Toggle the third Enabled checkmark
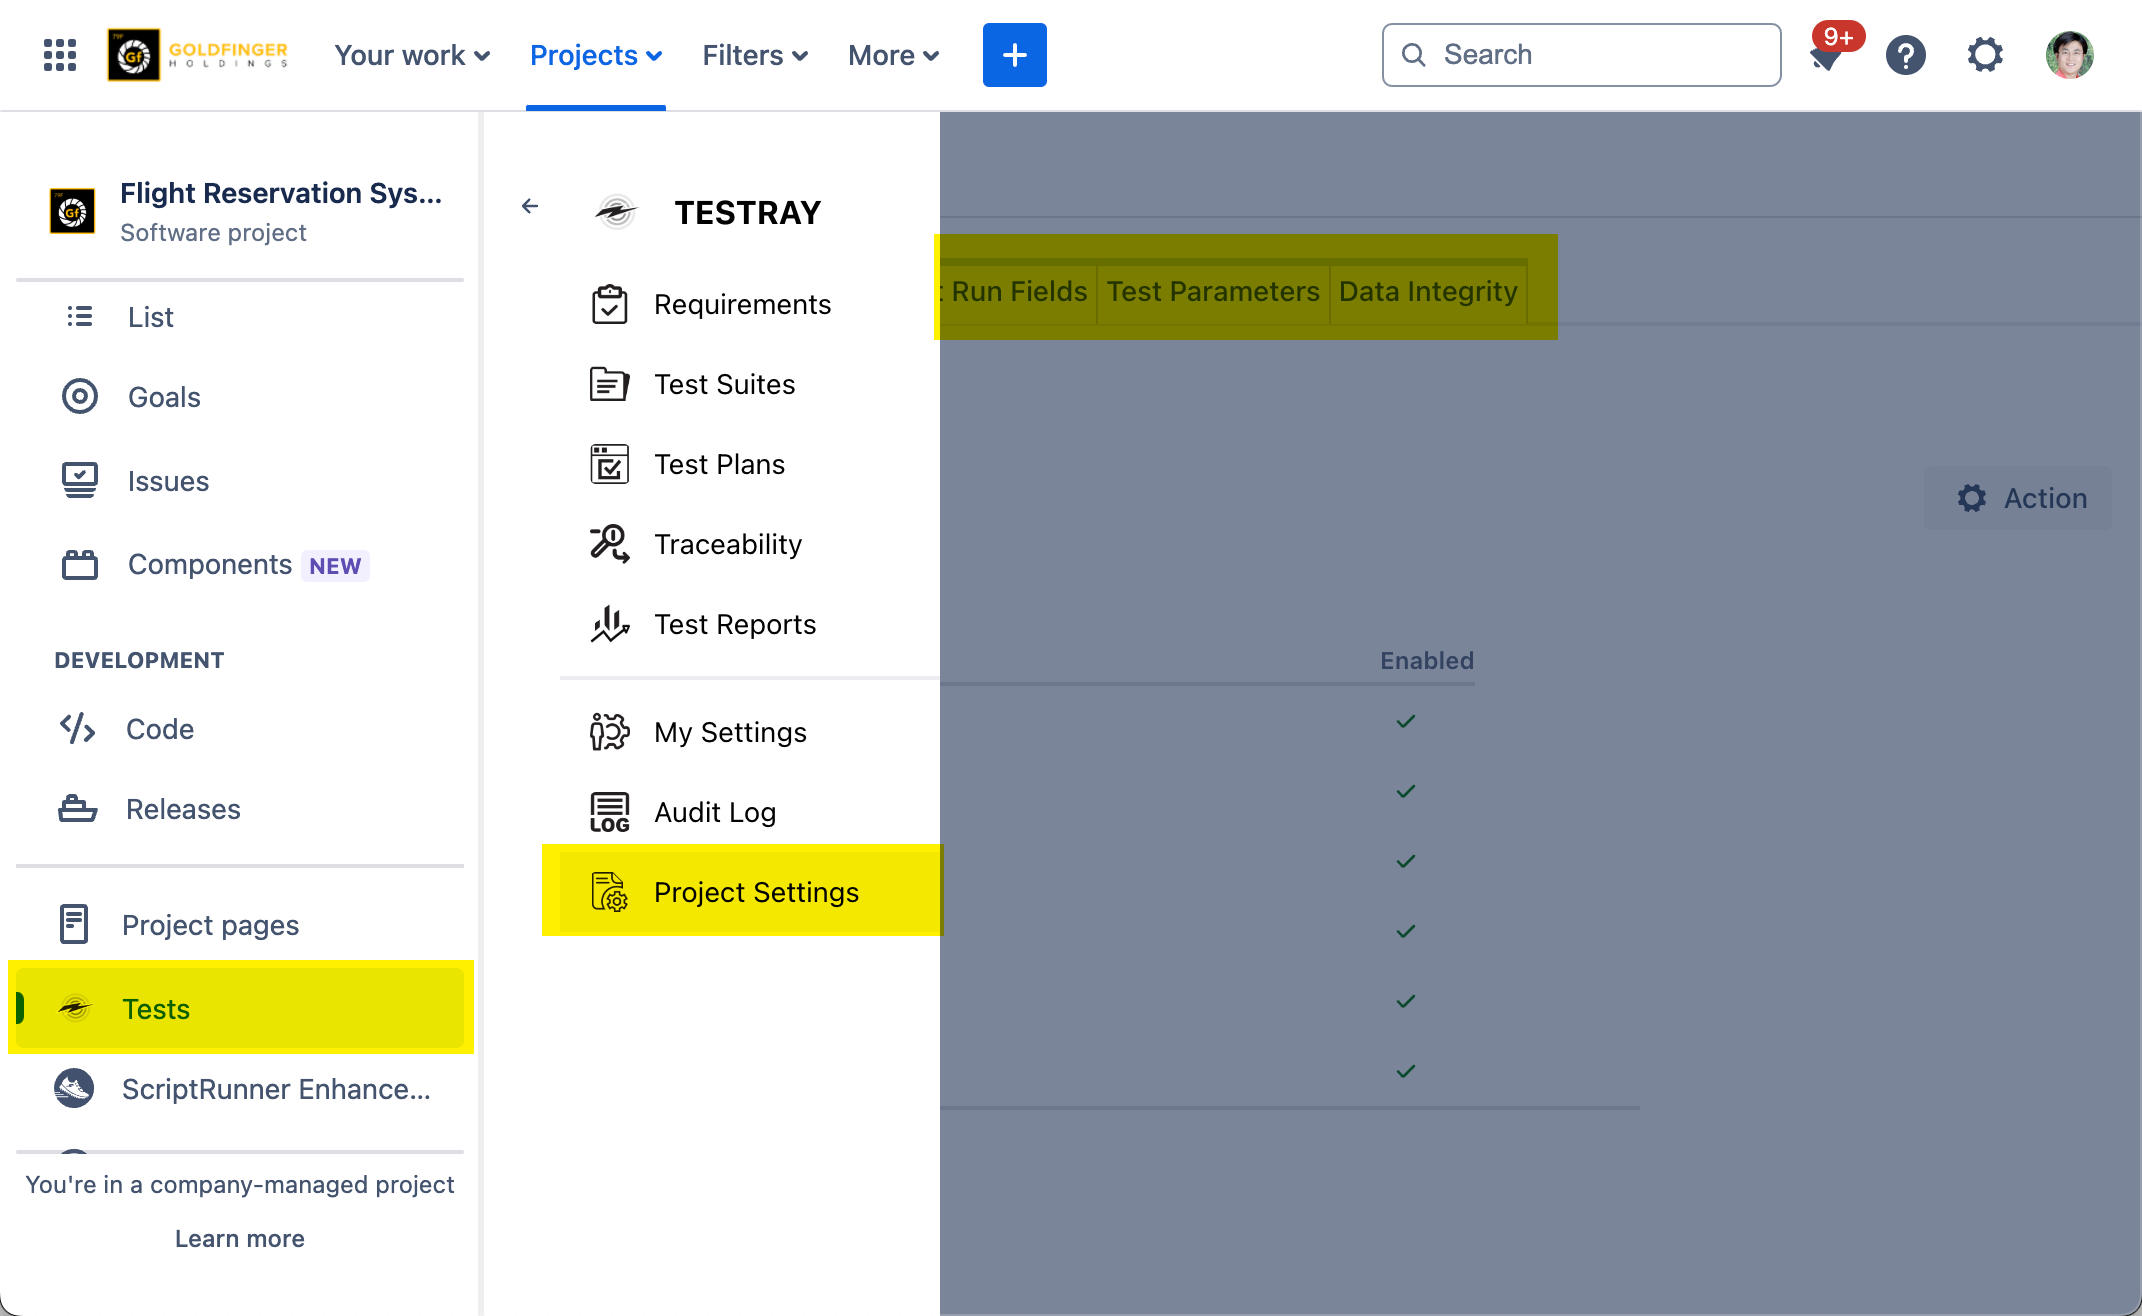Image resolution: width=2142 pixels, height=1316 pixels. click(x=1405, y=861)
